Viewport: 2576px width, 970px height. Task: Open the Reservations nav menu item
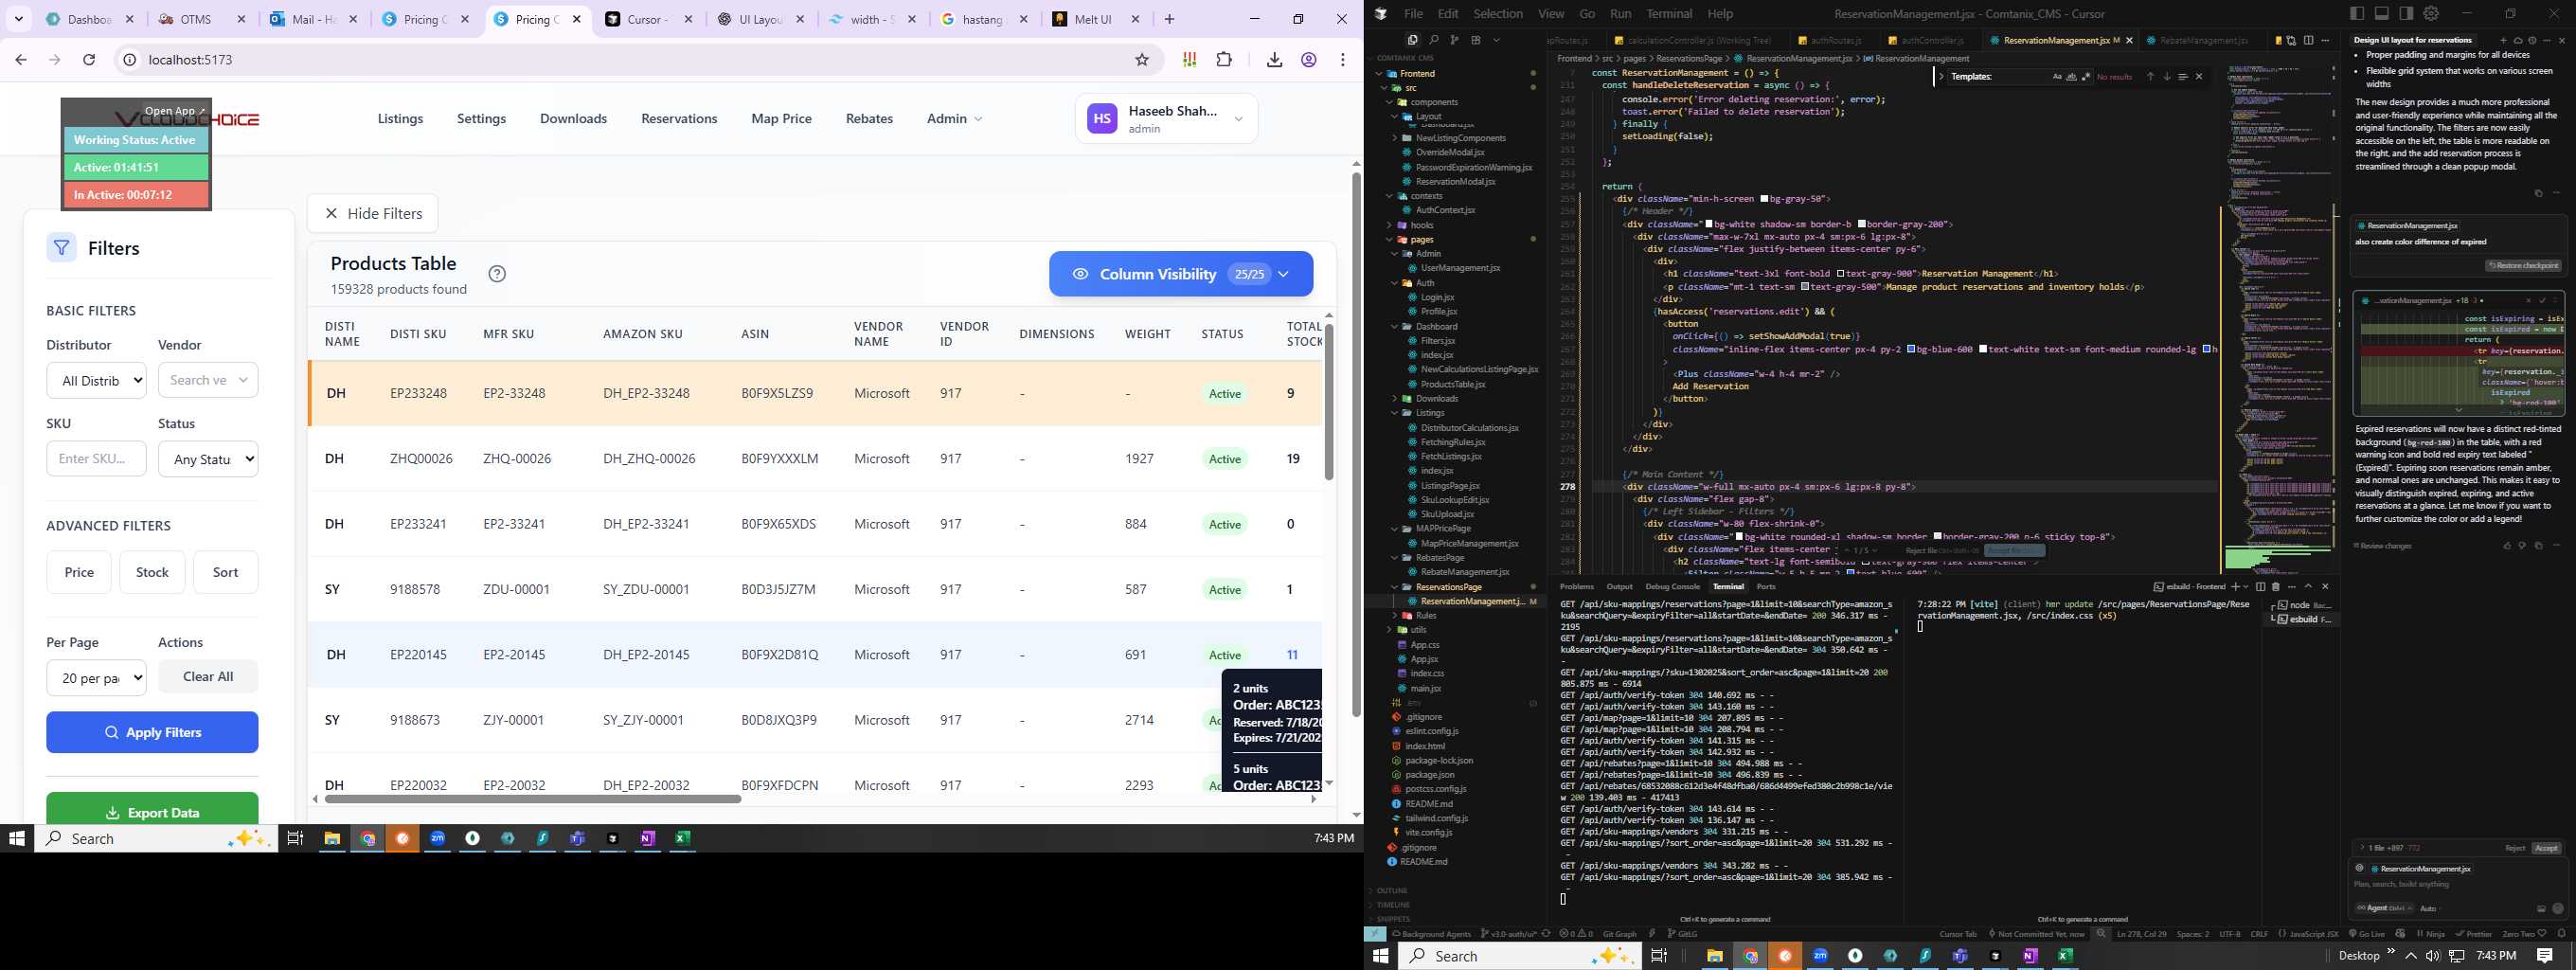pos(679,118)
